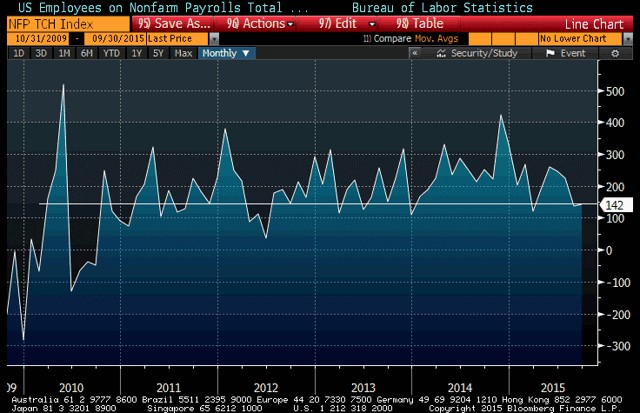Click the 500 y-axis label

pyautogui.click(x=615, y=91)
